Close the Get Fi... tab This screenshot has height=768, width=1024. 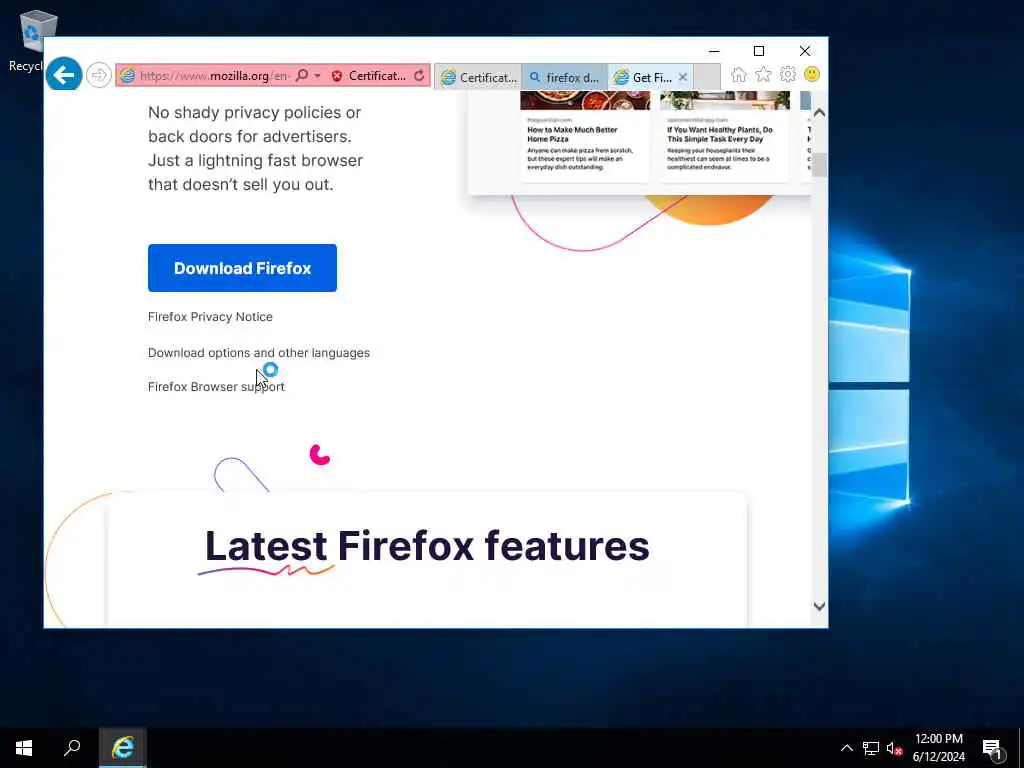683,77
